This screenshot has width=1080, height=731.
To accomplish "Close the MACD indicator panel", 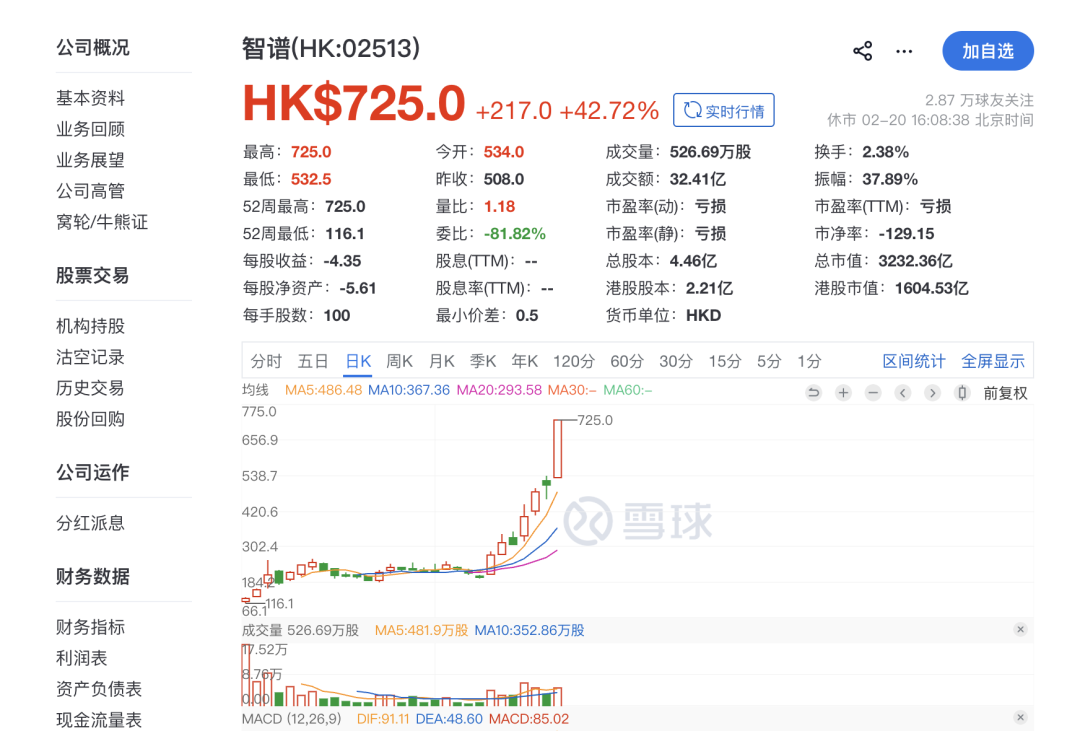I will [1021, 718].
